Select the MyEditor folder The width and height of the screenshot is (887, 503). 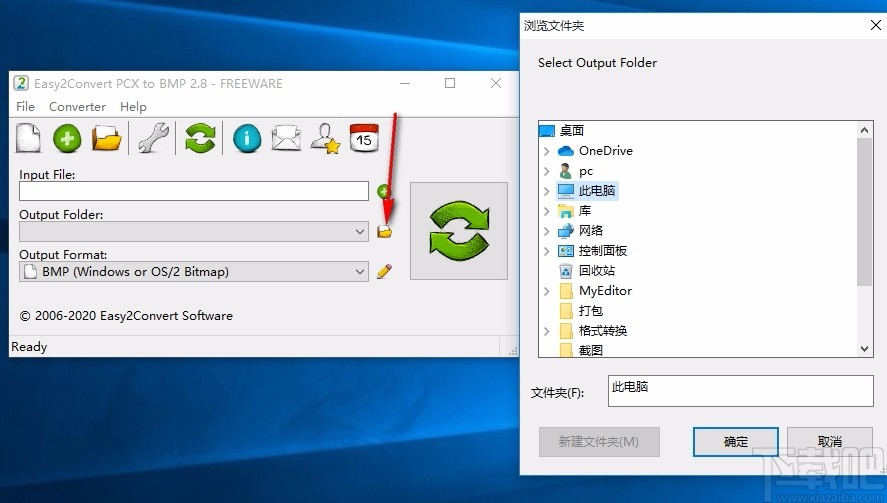point(605,291)
